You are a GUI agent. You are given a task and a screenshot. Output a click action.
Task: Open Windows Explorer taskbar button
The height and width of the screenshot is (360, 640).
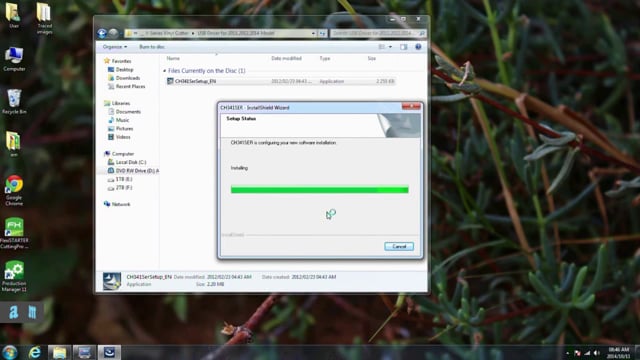point(59,352)
